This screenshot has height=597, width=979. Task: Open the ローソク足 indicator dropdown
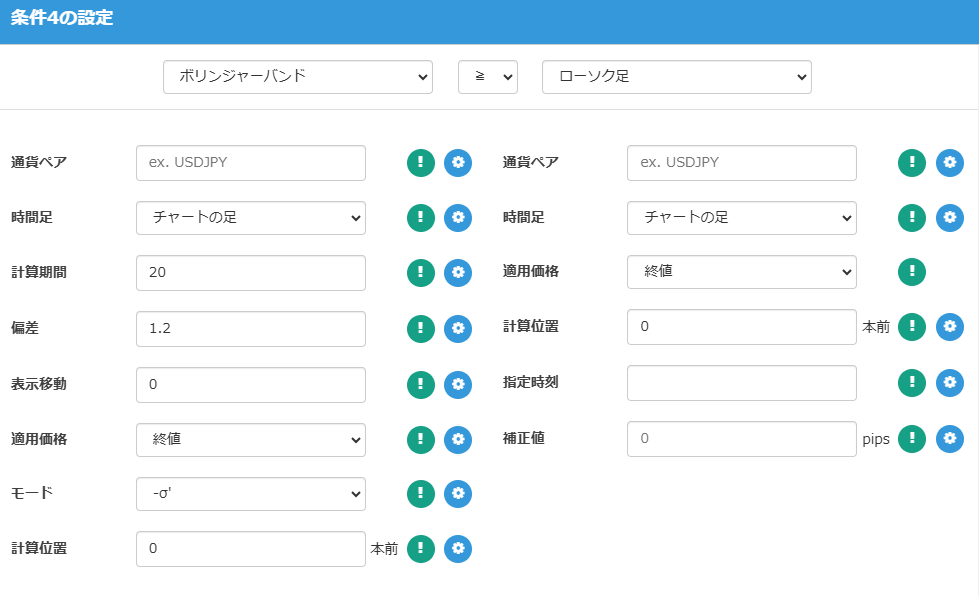(676, 77)
